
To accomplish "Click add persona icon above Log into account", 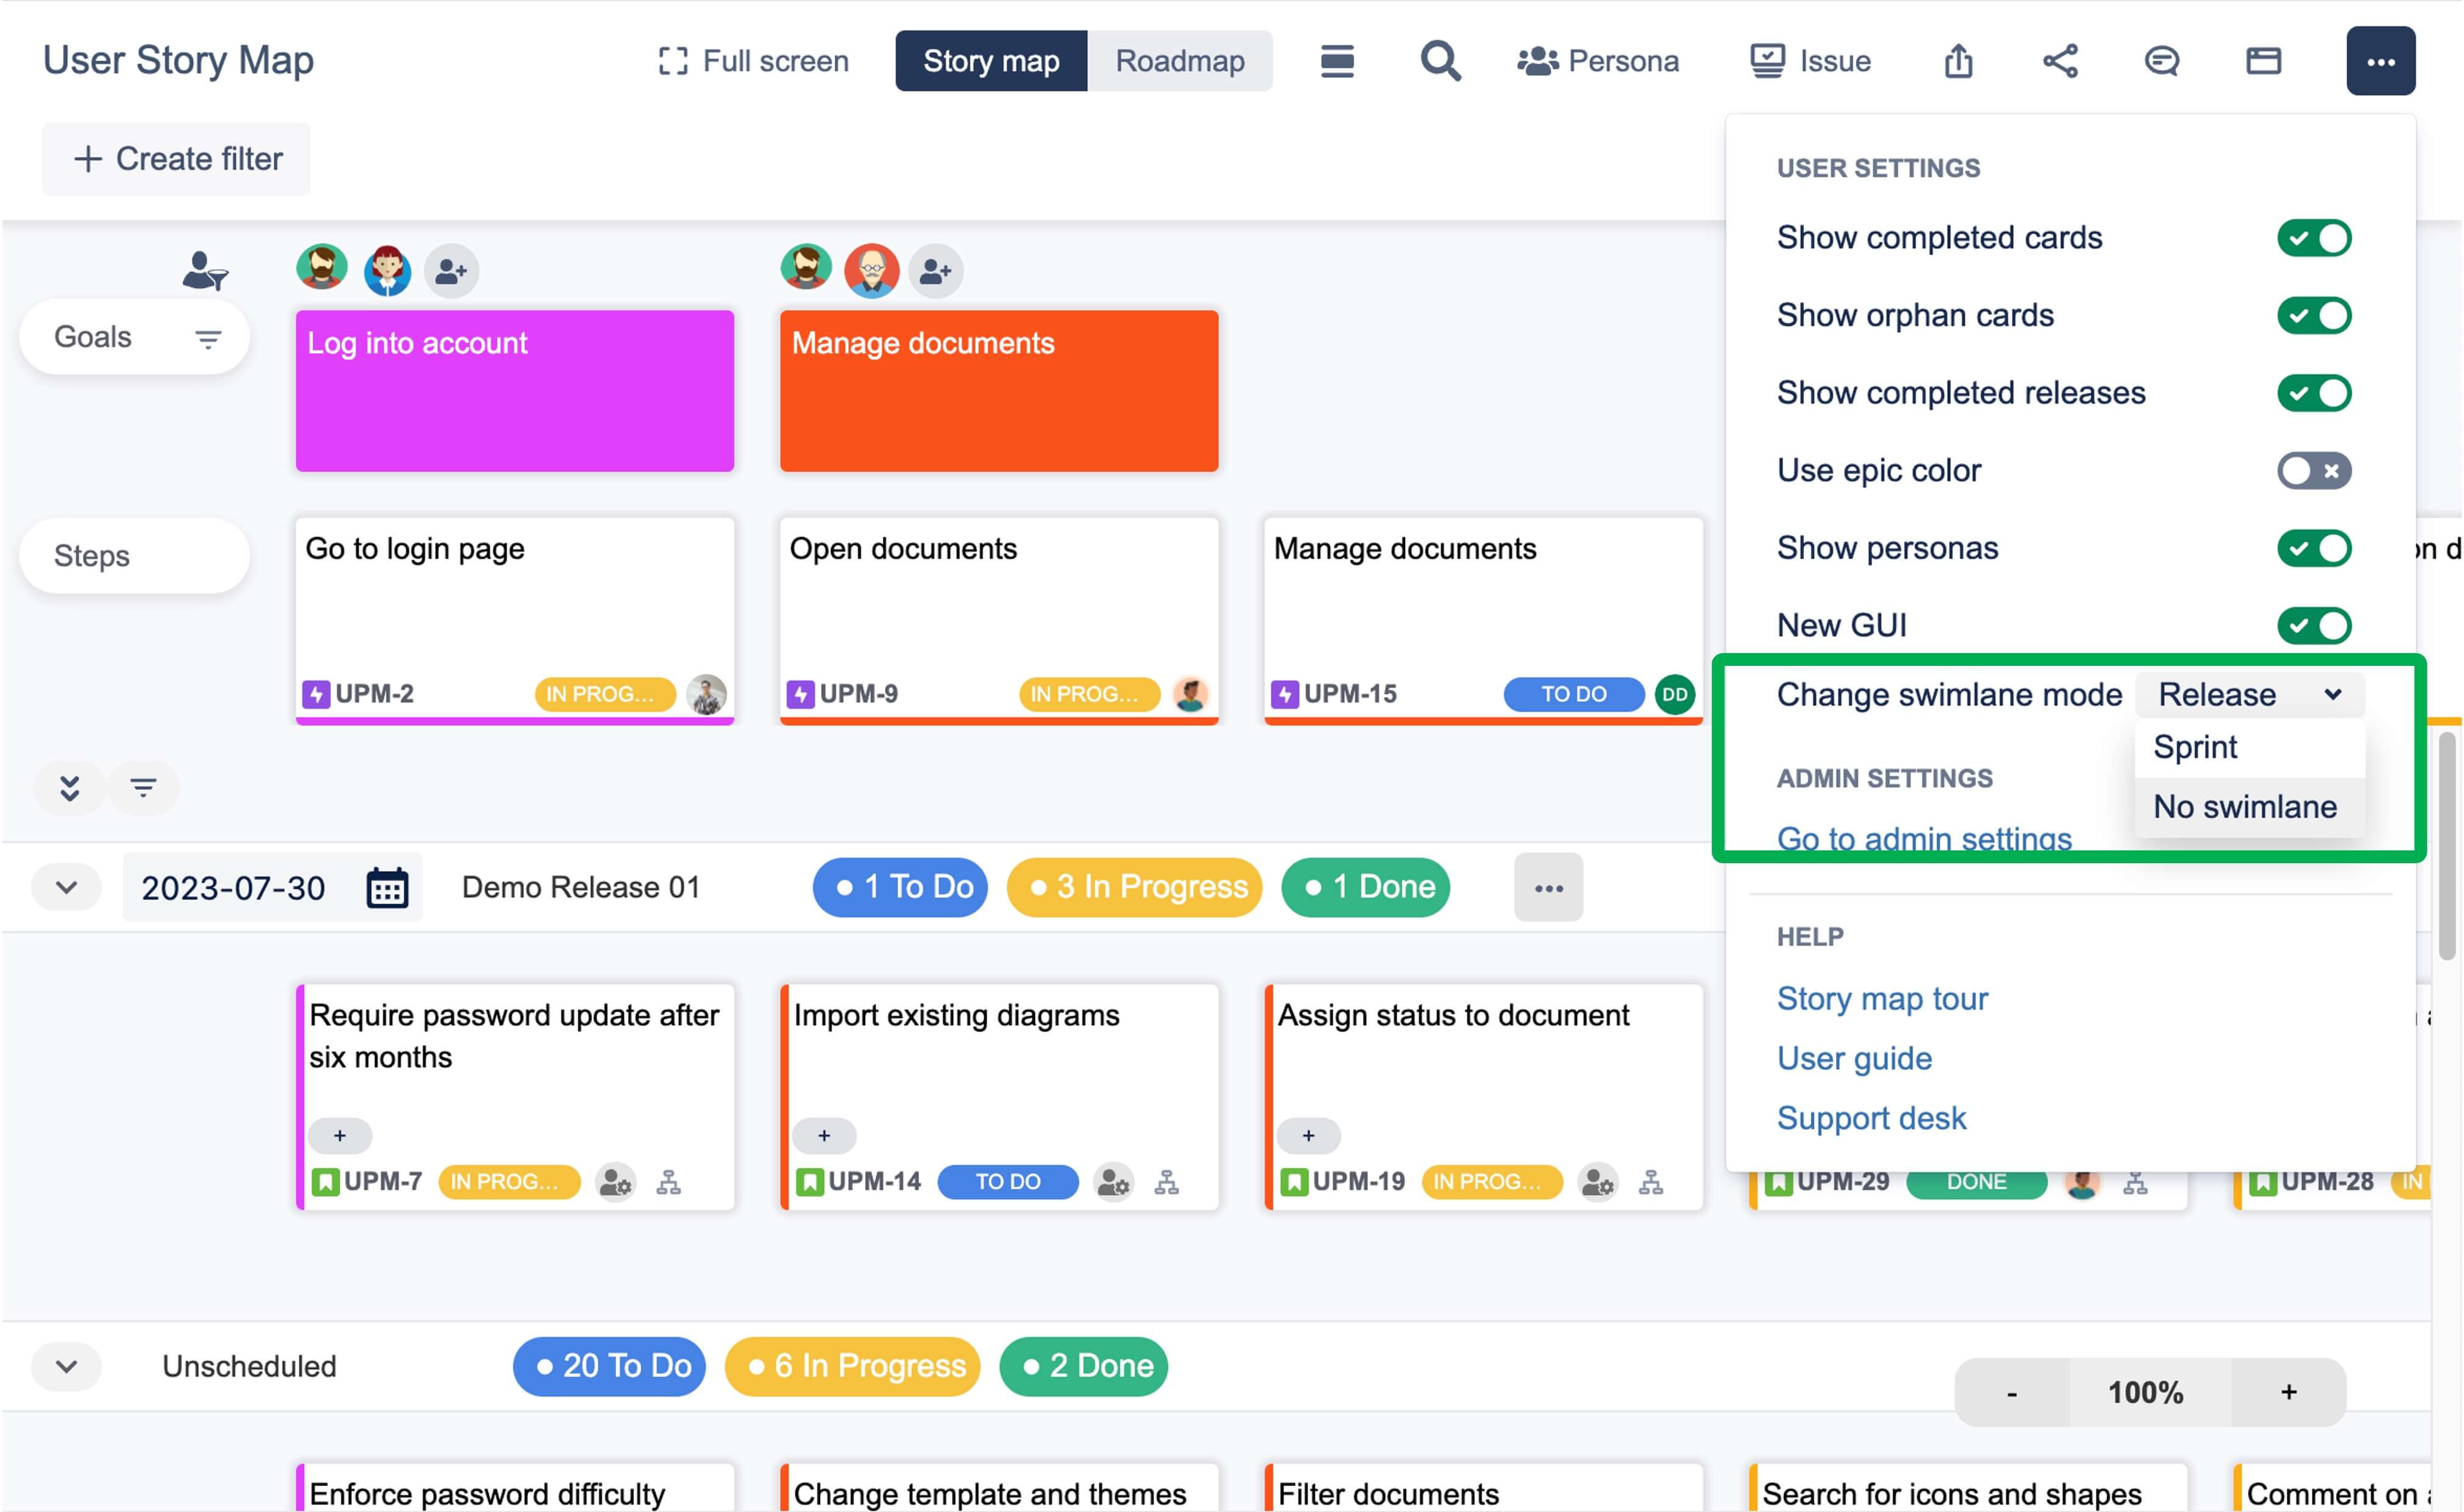I will 451,270.
